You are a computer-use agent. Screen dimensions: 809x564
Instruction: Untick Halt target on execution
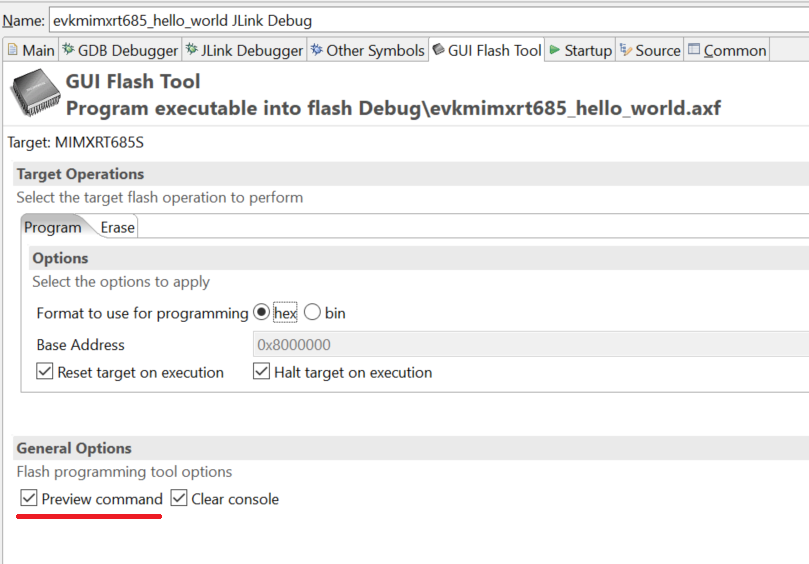point(261,372)
